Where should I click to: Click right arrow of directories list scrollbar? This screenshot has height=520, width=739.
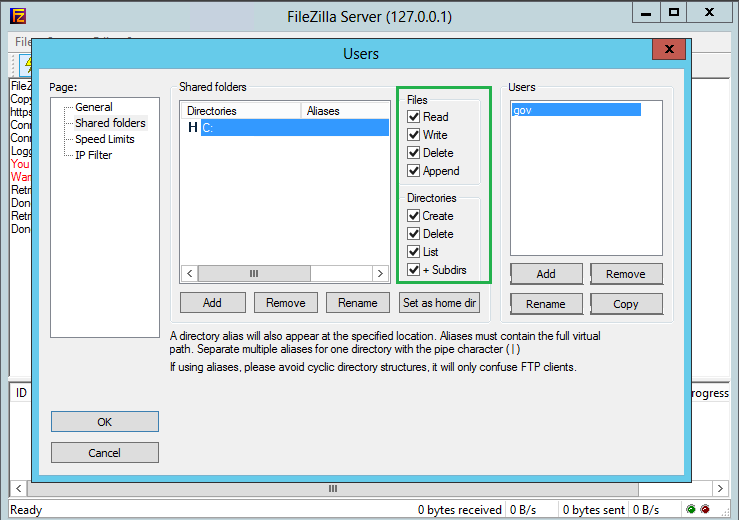(x=380, y=273)
